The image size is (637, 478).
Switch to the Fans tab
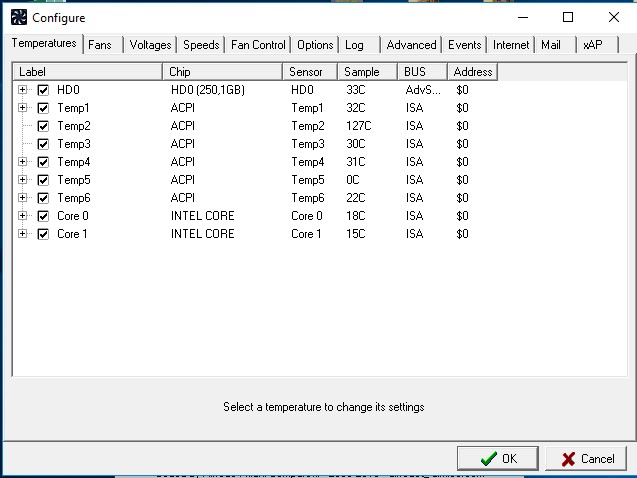point(100,45)
